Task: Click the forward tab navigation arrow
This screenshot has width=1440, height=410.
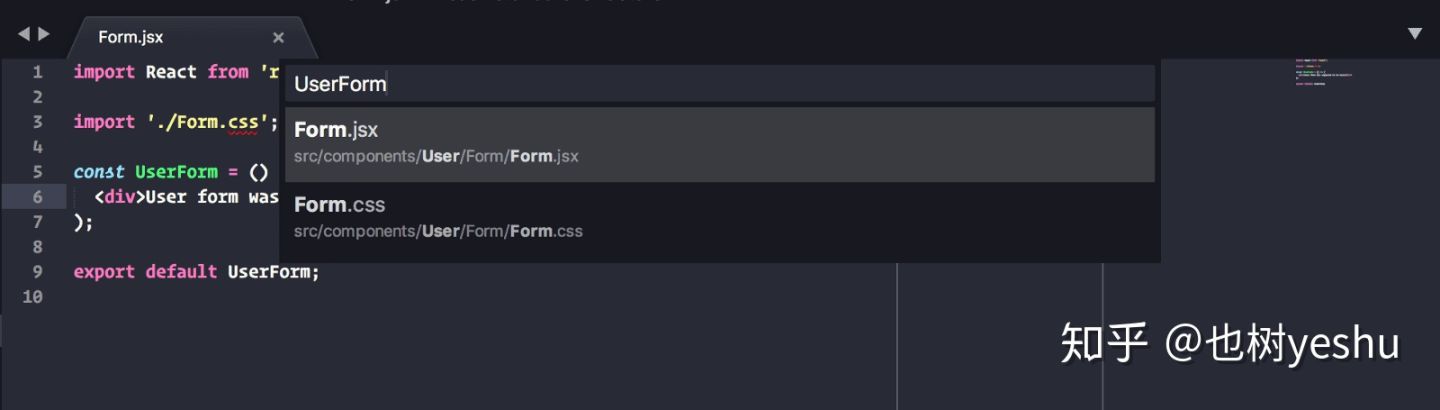Action: pyautogui.click(x=44, y=34)
